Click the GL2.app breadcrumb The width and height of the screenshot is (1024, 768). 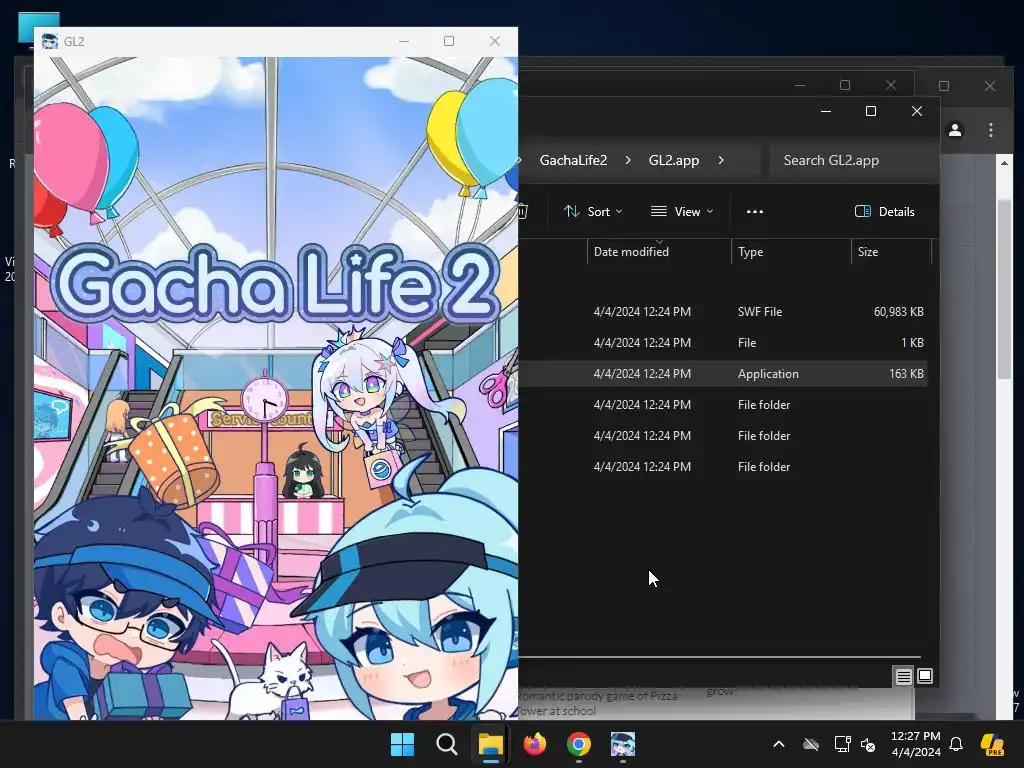[x=674, y=160]
